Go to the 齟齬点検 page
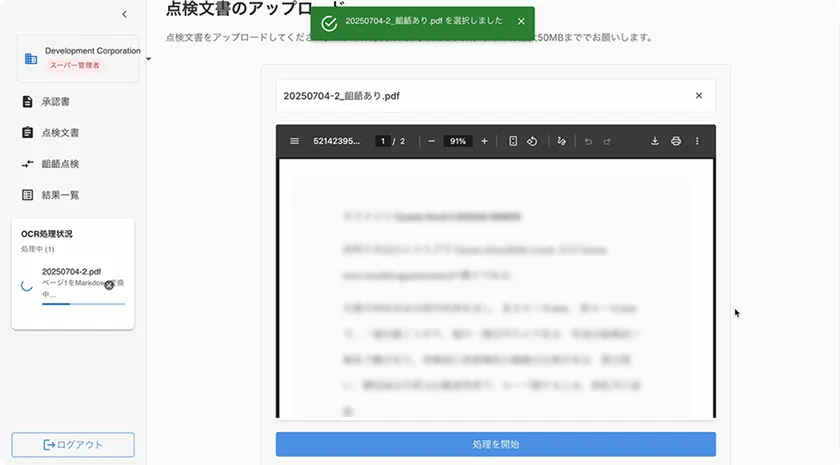 click(x=60, y=164)
